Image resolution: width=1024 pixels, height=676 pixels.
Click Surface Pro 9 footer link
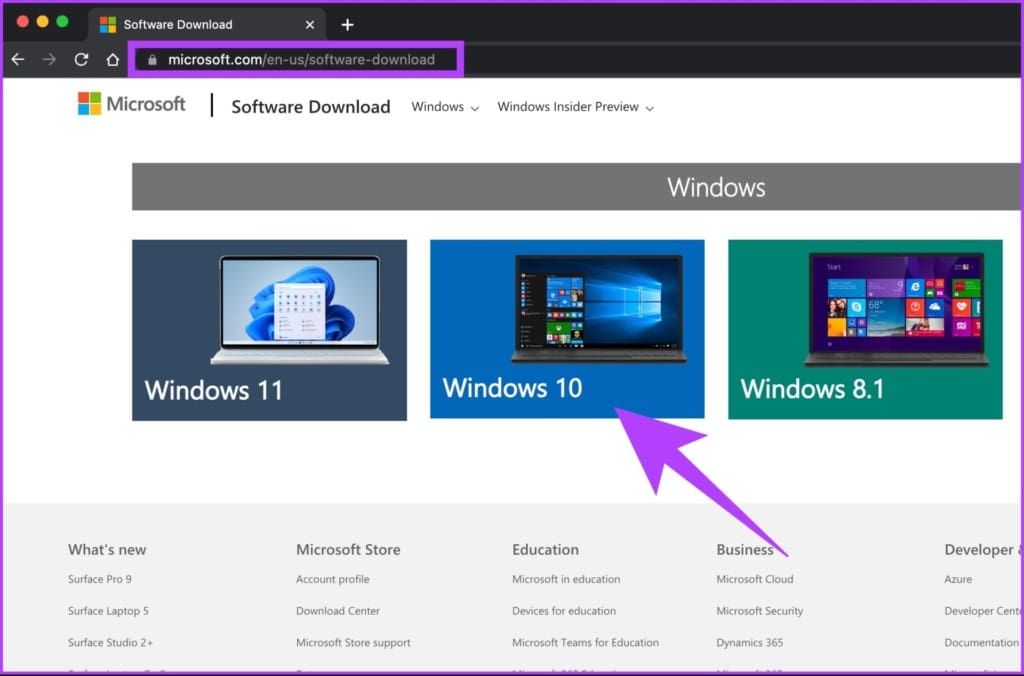[x=100, y=579]
